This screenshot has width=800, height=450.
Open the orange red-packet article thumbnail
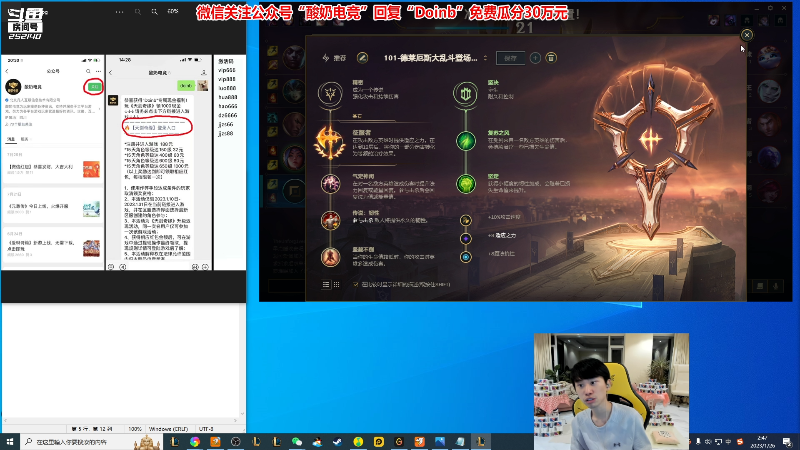click(91, 169)
